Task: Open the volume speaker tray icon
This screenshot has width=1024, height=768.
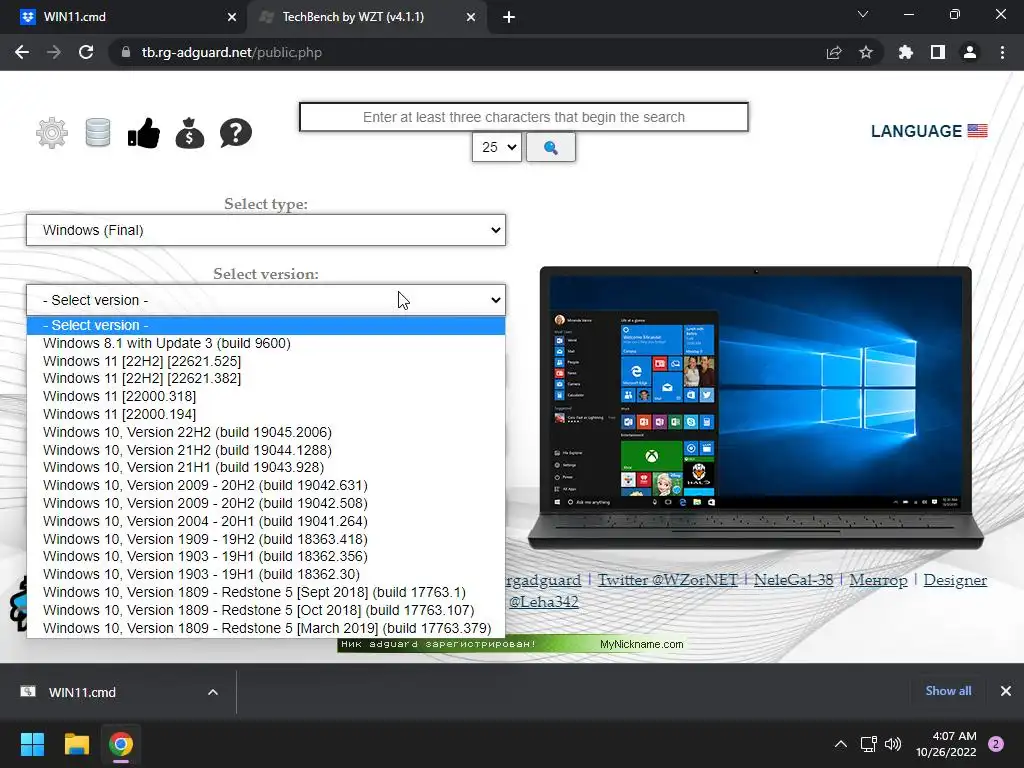Action: pyautogui.click(x=893, y=744)
